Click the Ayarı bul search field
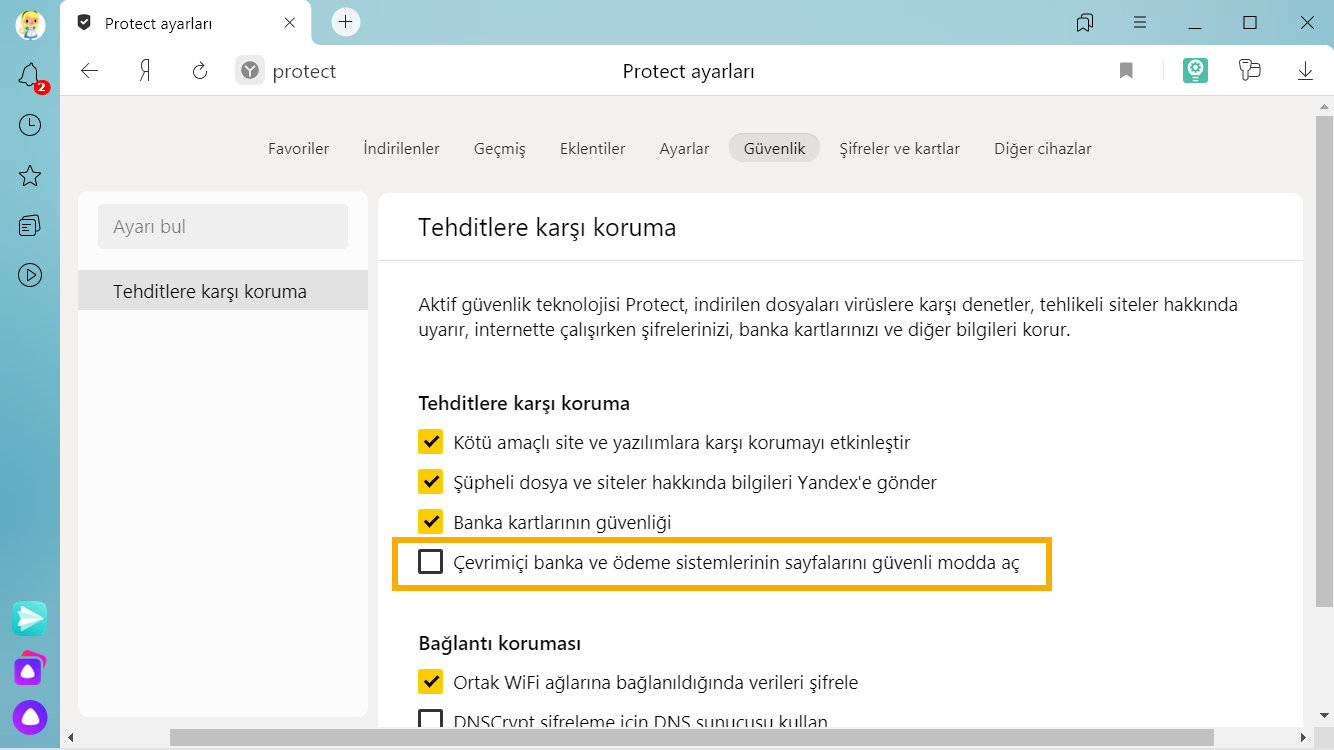Image resolution: width=1334 pixels, height=750 pixels. pos(223,227)
